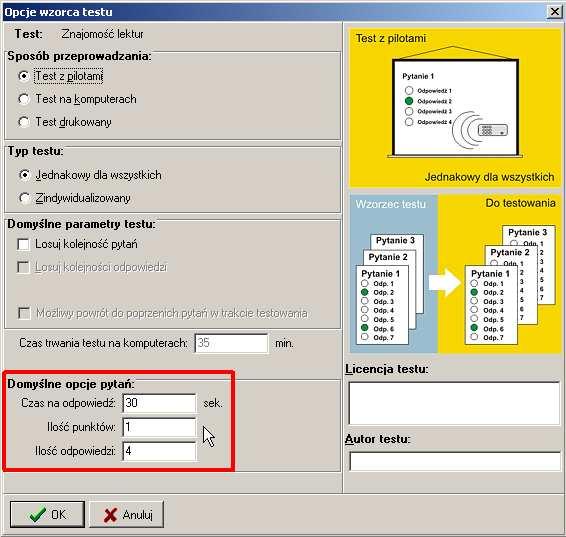Close the 'Opcje wzorca testu' dialog
The image size is (566, 537).
[554, 12]
